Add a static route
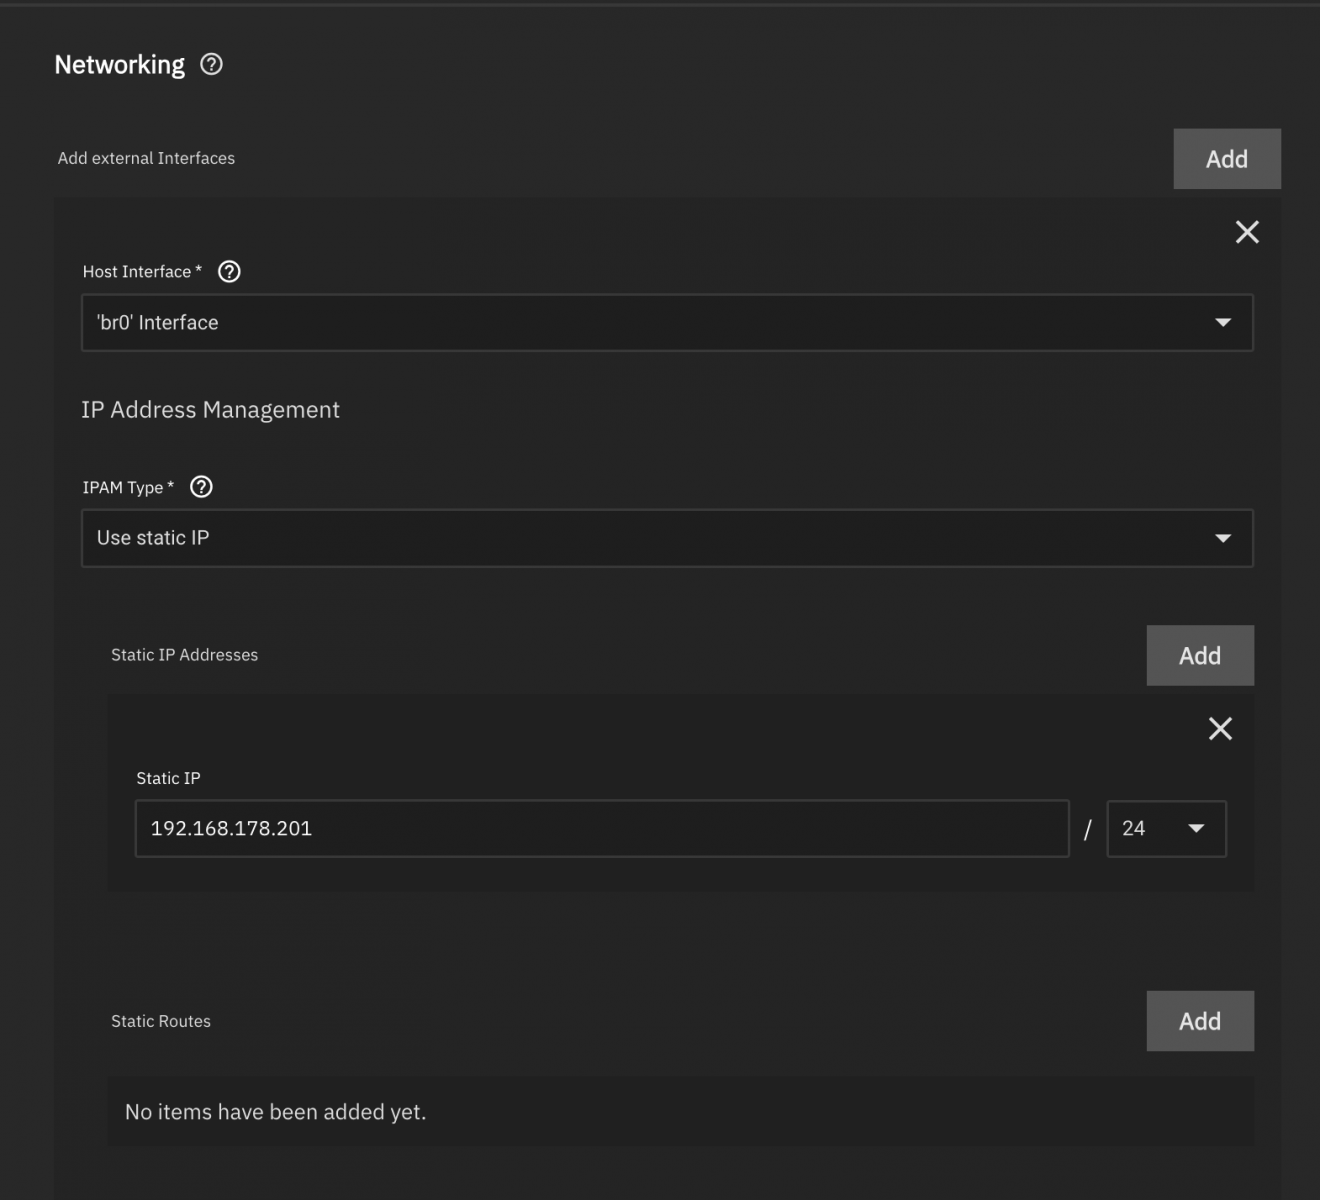The height and width of the screenshot is (1200, 1320). 1200,1021
